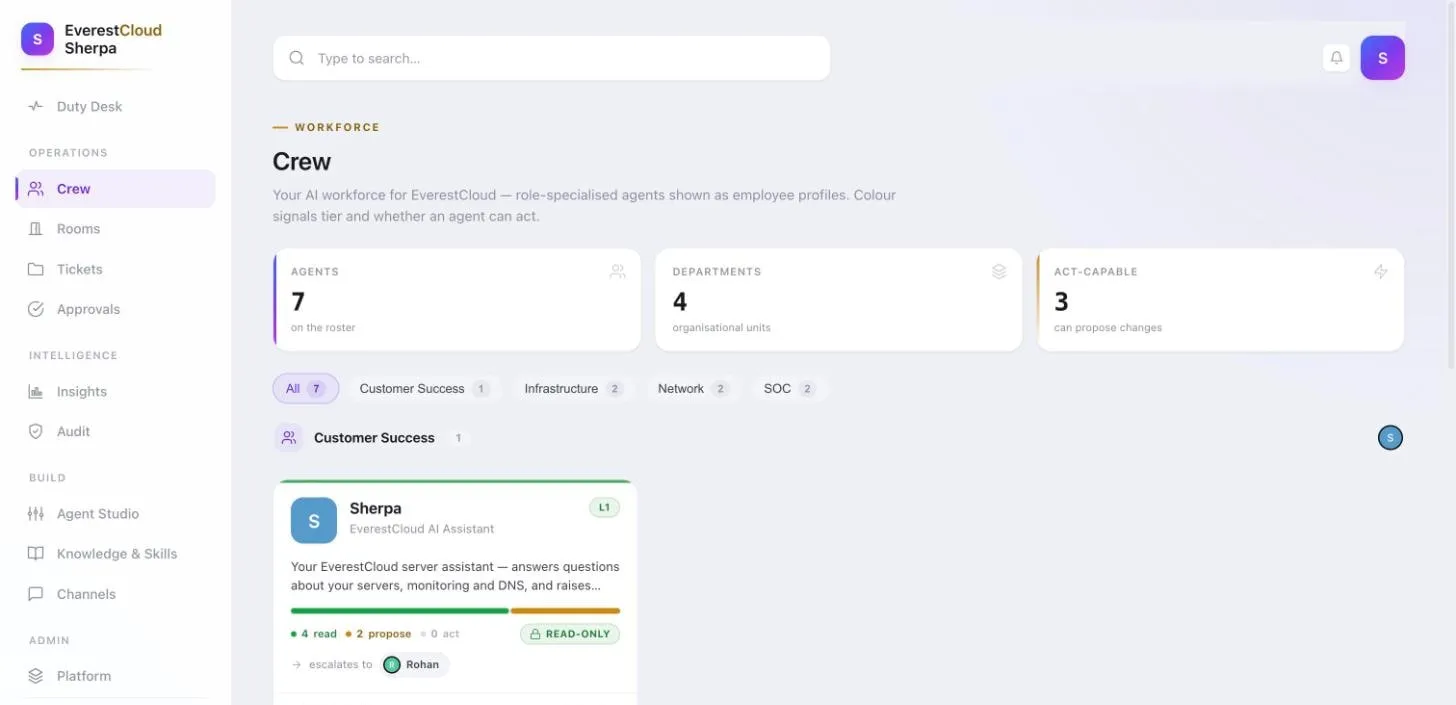Click the orange propose segment of capability bar
Screen dimensions: 1456x705
point(566,610)
